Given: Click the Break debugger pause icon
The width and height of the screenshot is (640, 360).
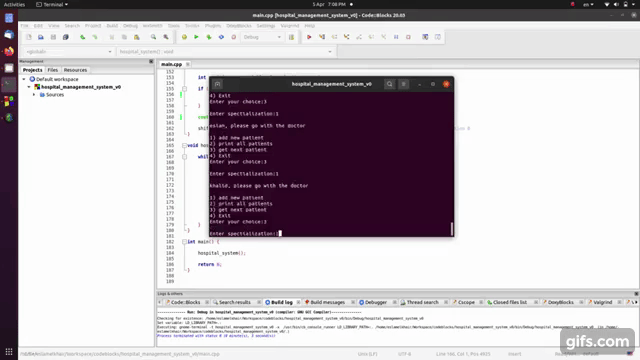Looking at the screenshot, I should tap(396, 37).
